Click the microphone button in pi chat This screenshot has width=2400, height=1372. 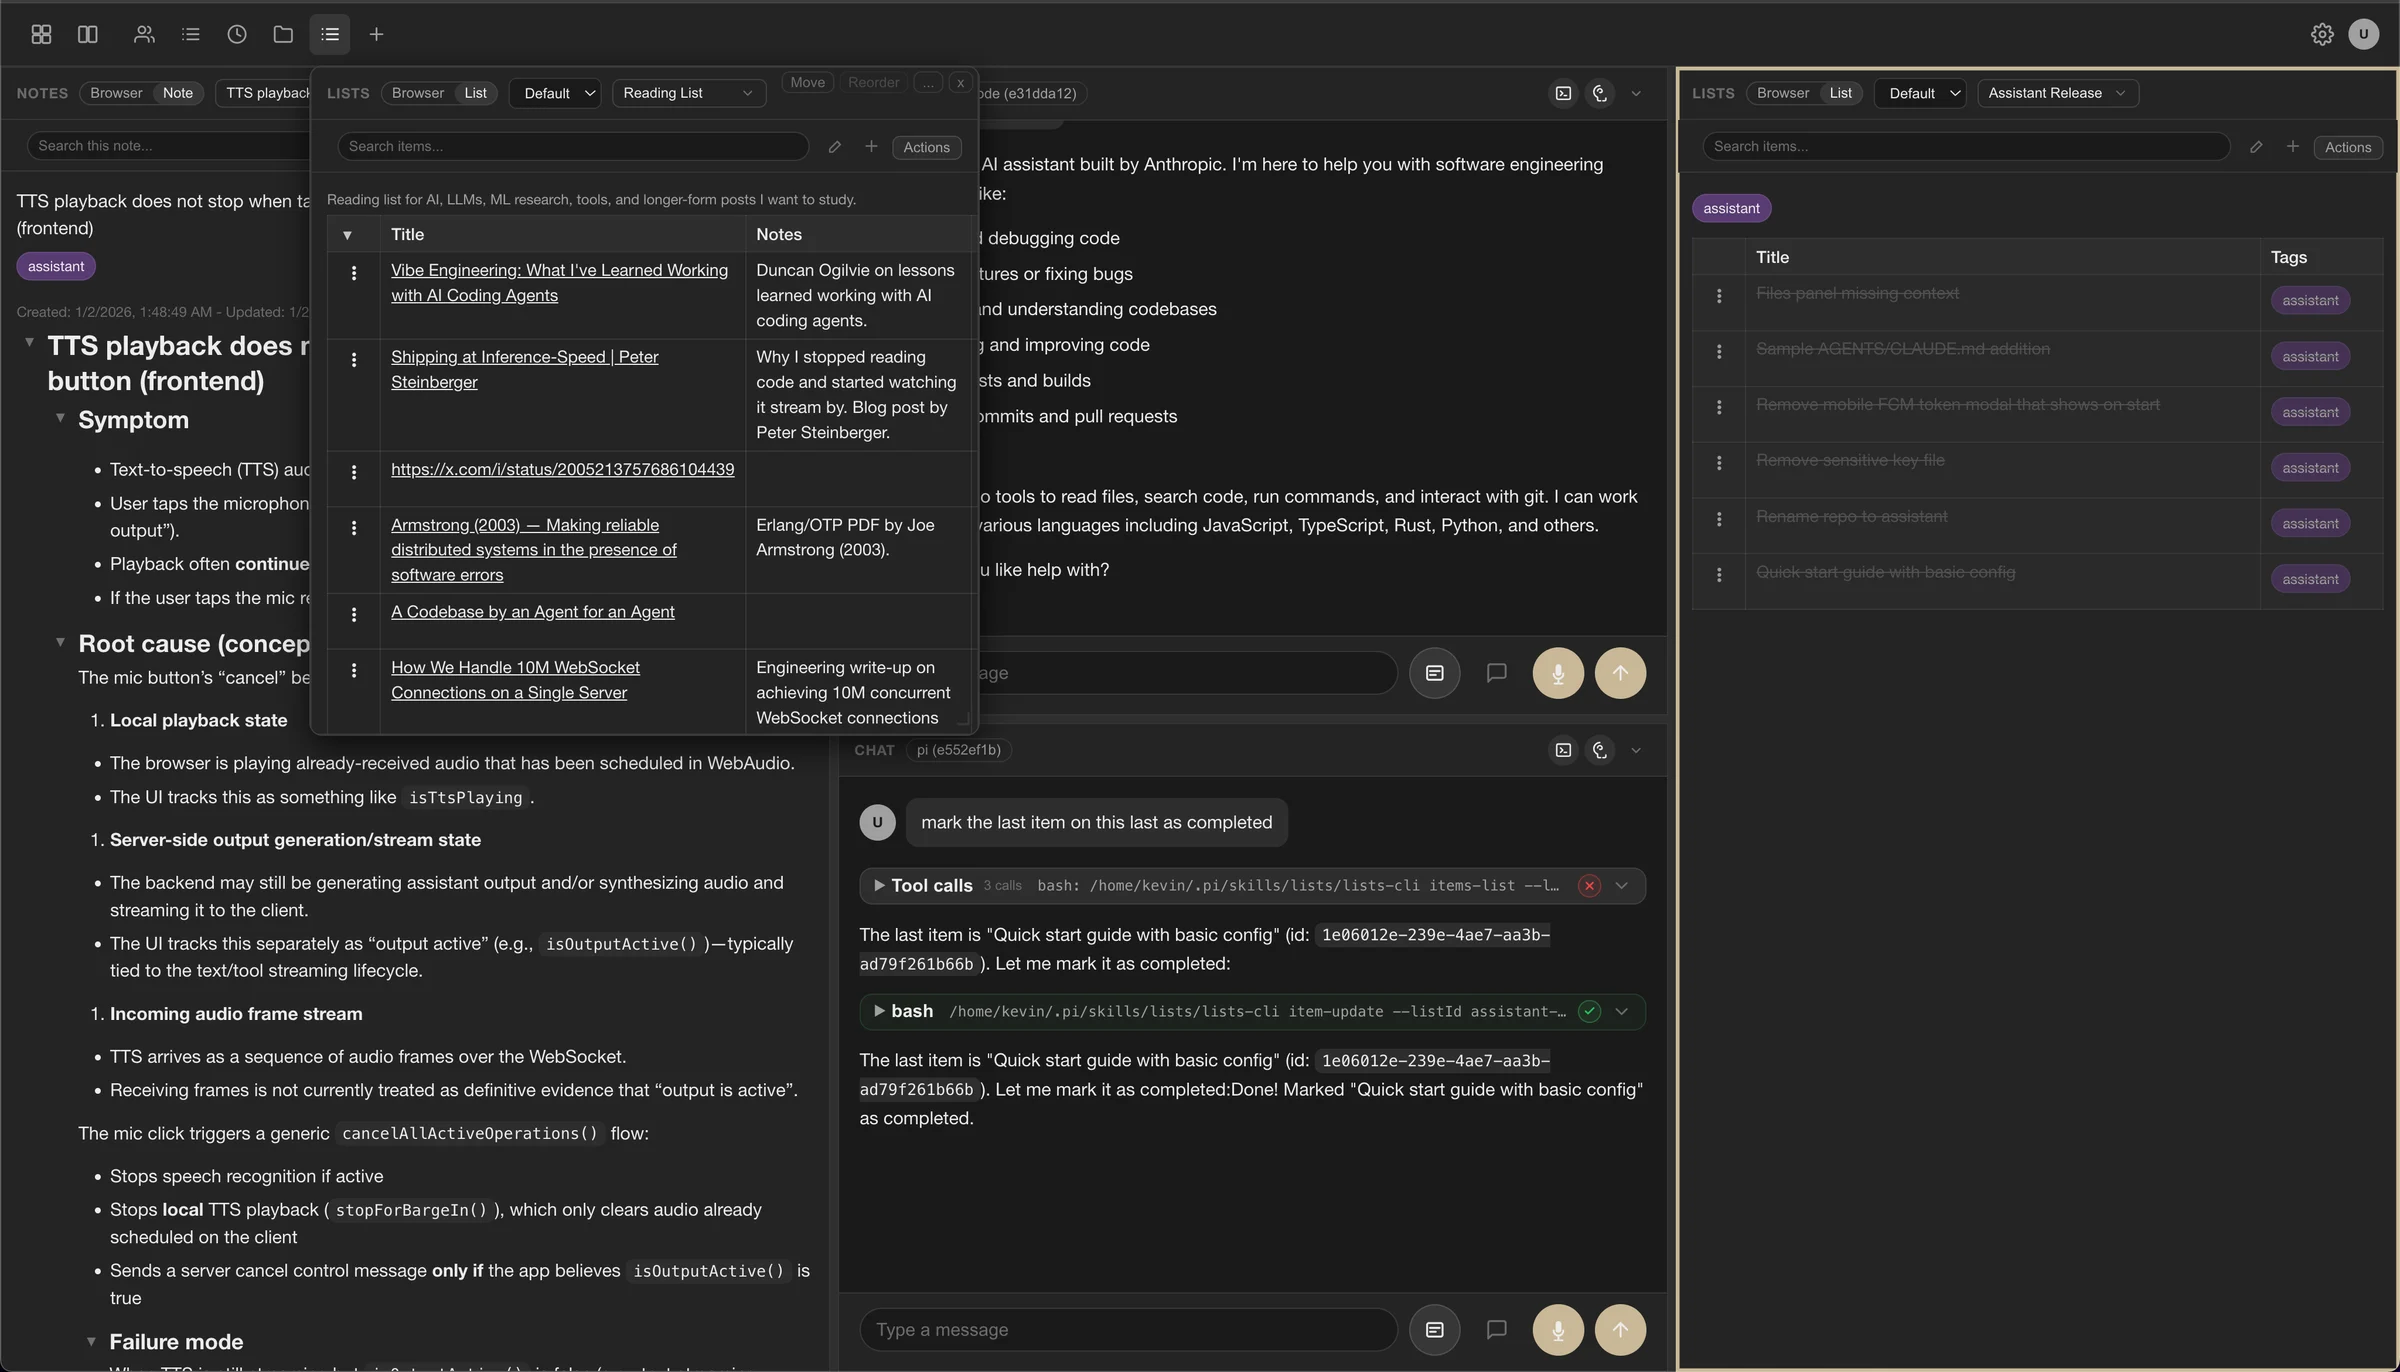(x=1557, y=1329)
